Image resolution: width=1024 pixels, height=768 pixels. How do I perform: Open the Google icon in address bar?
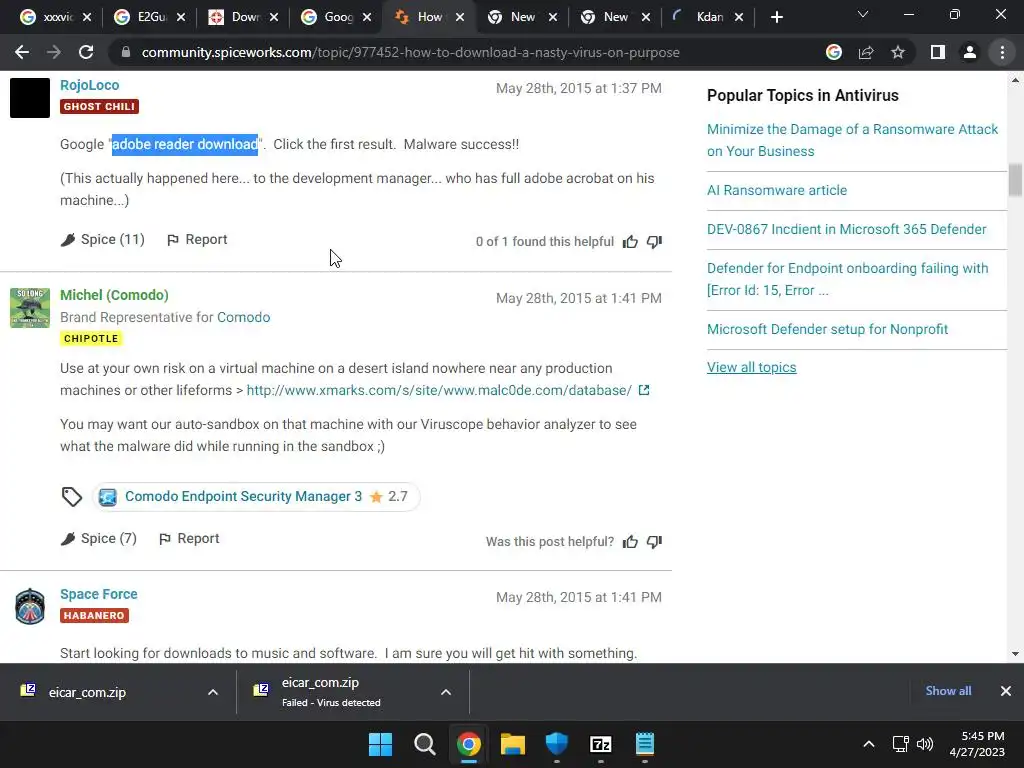tap(834, 52)
